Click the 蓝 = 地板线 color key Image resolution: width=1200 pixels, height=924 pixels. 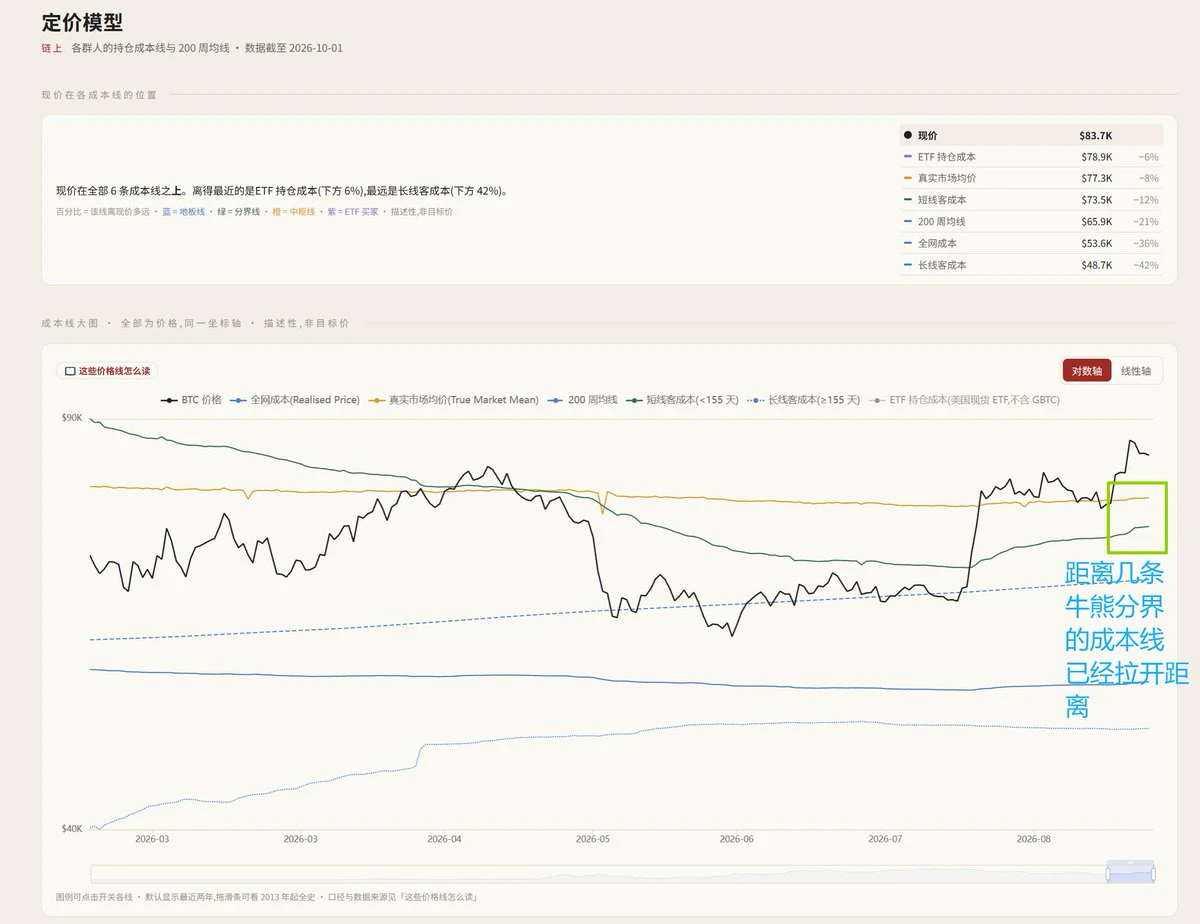[183, 212]
